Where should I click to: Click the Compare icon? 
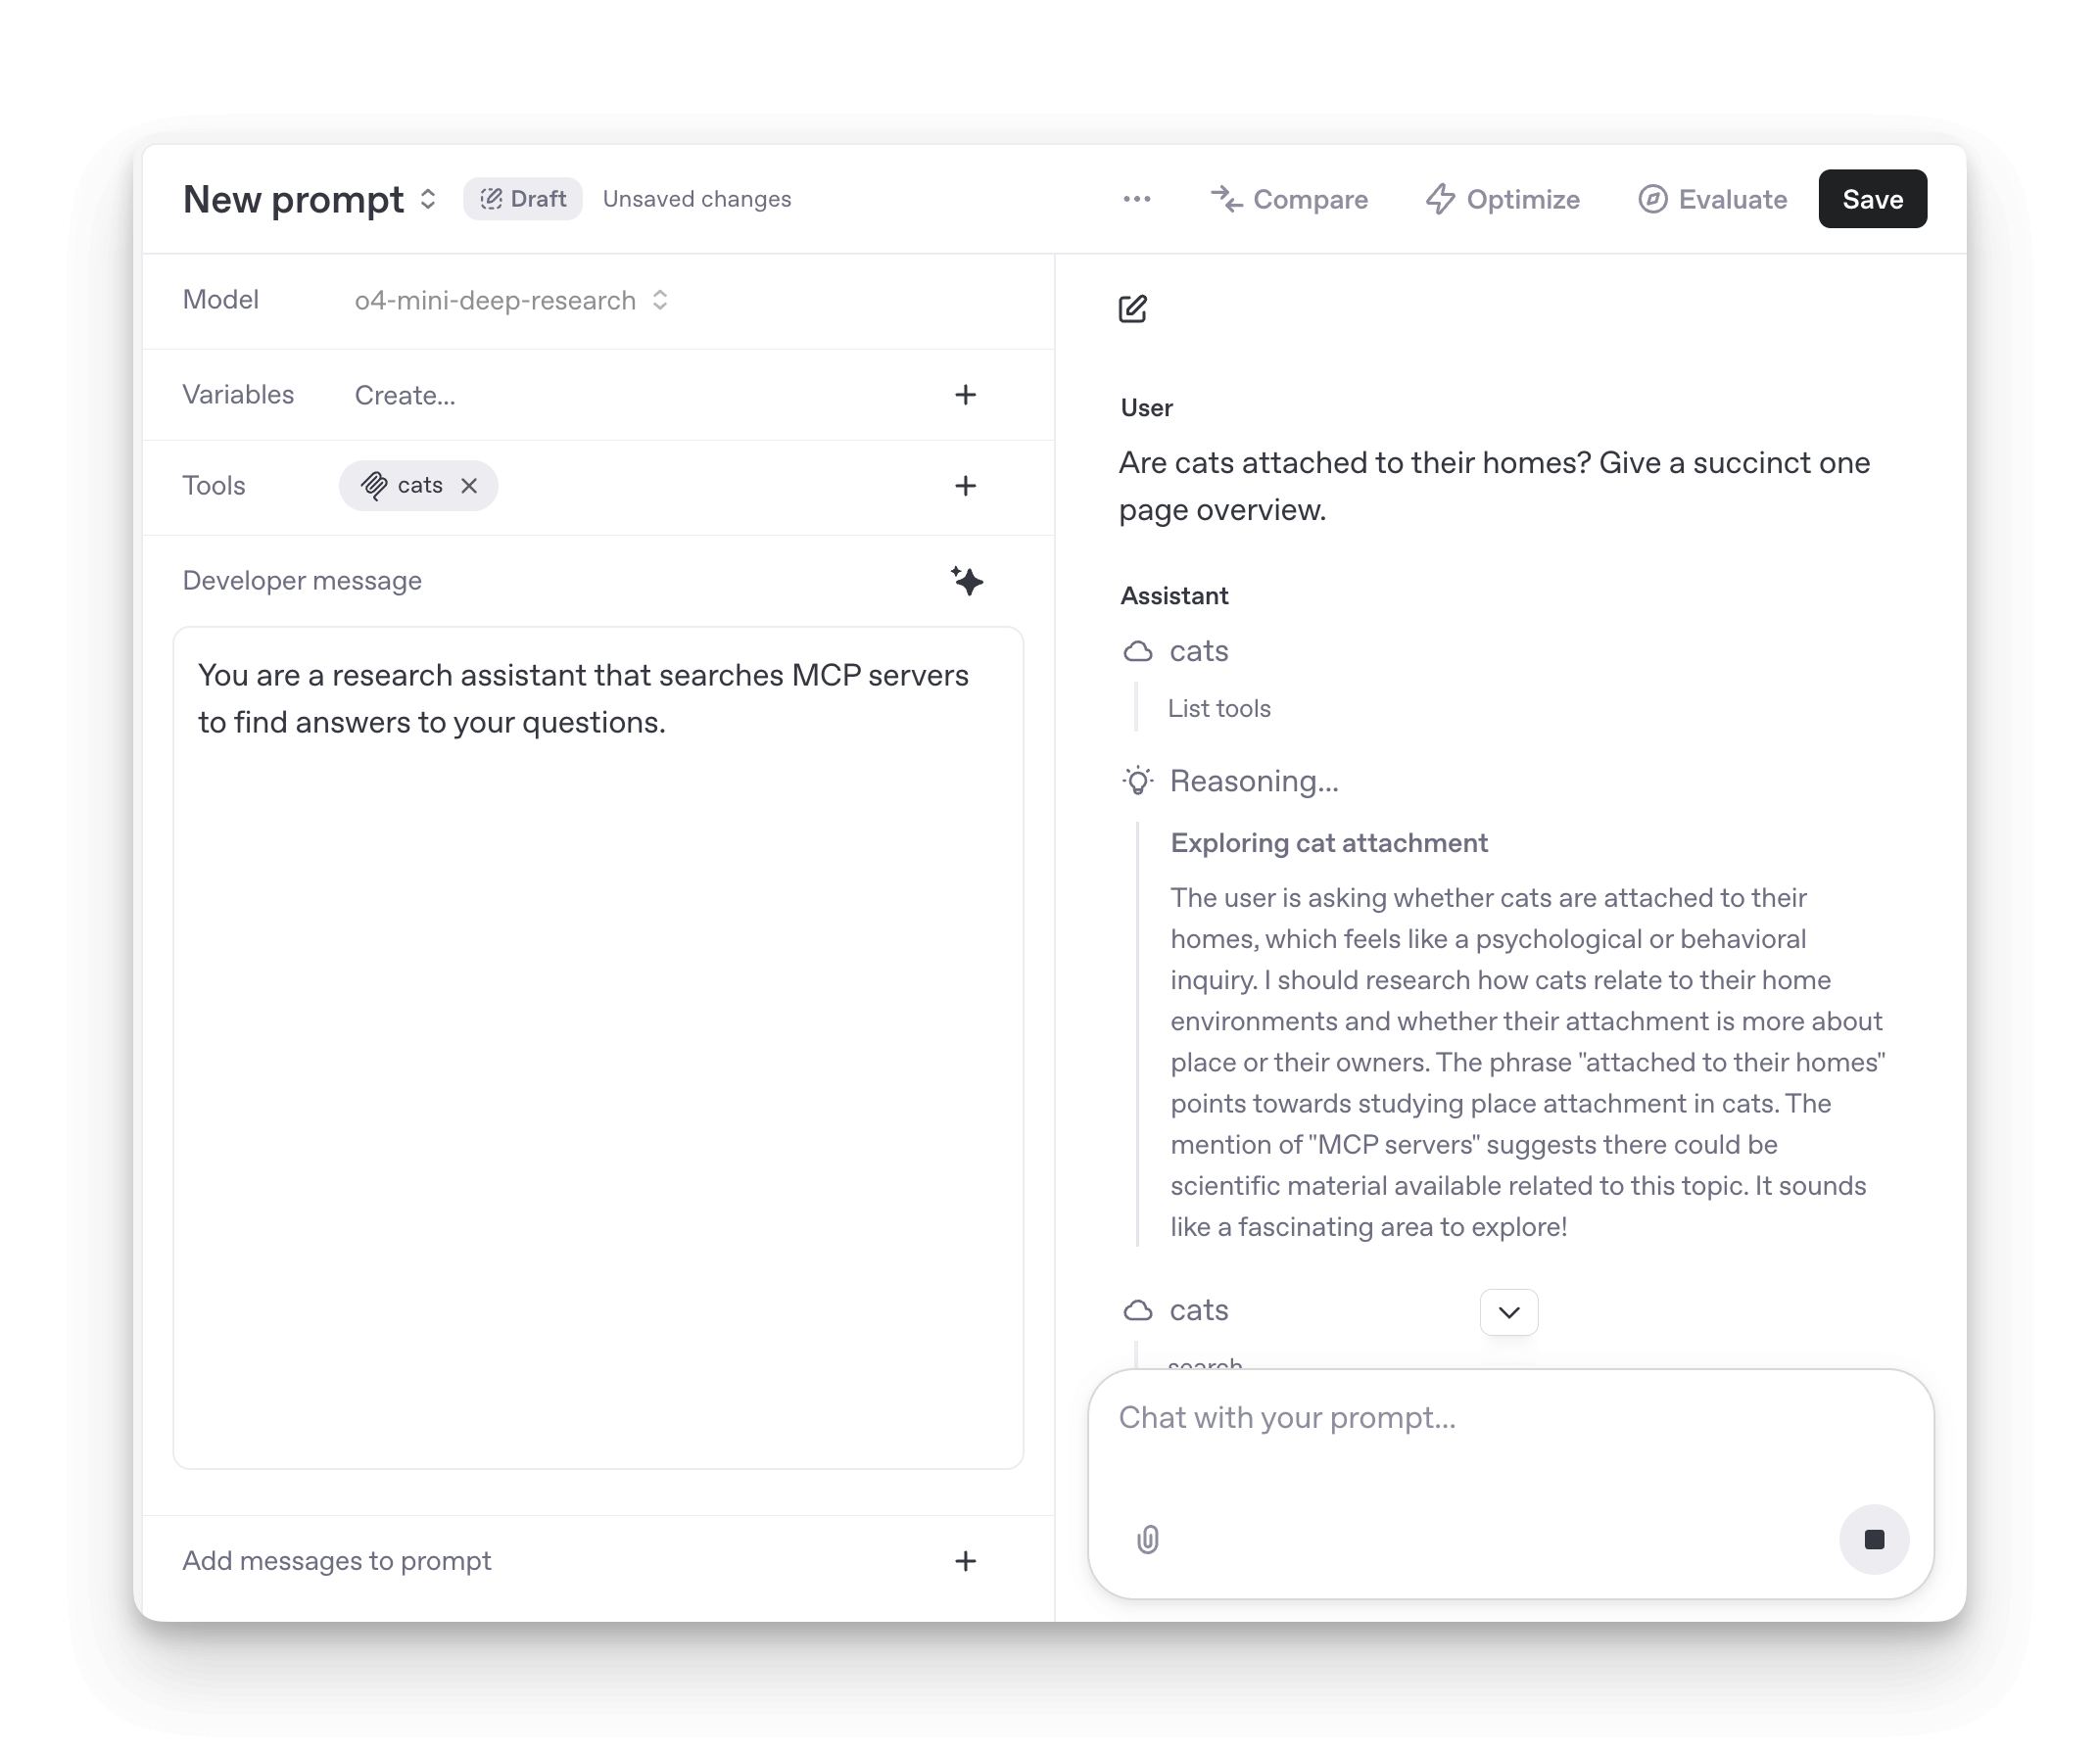click(x=1227, y=199)
